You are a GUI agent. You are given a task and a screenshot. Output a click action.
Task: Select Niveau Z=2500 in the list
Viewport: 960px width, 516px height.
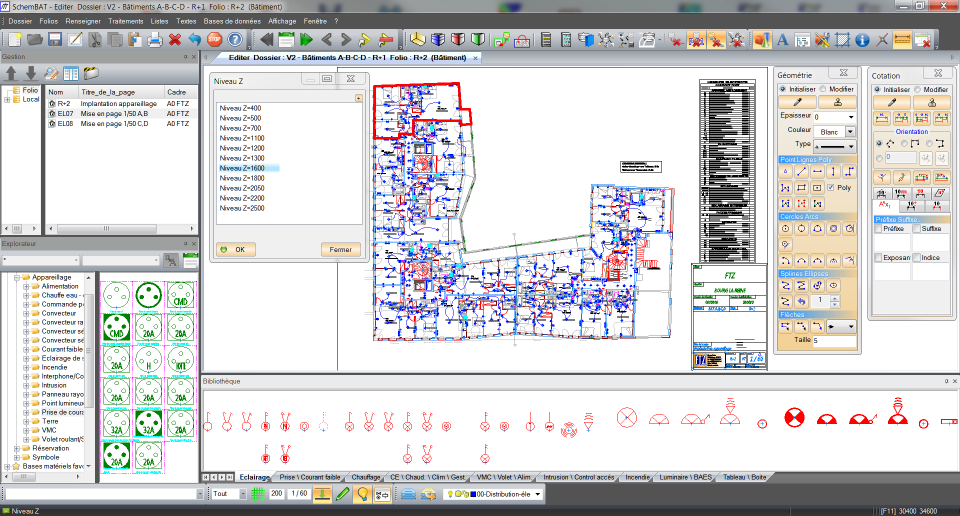point(242,208)
